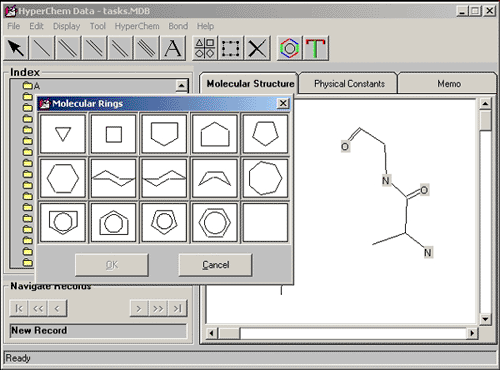Open the shapes template tool

coord(205,48)
